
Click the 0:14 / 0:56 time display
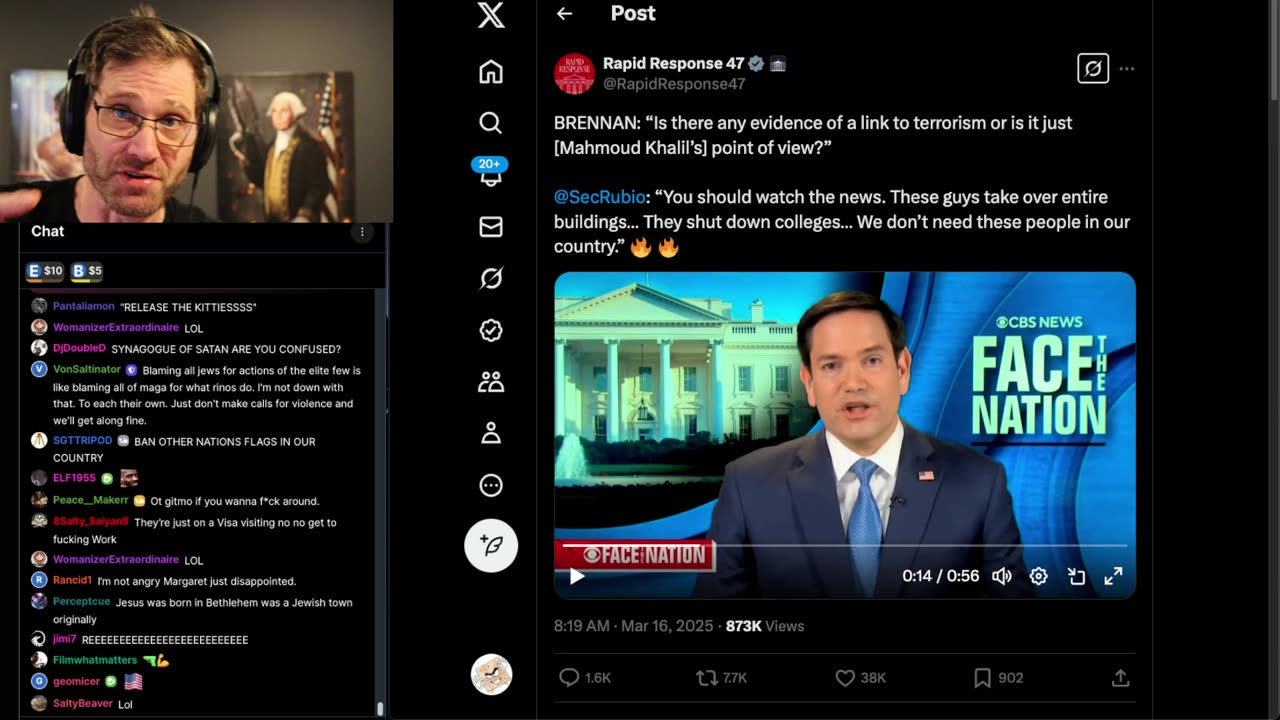point(940,576)
